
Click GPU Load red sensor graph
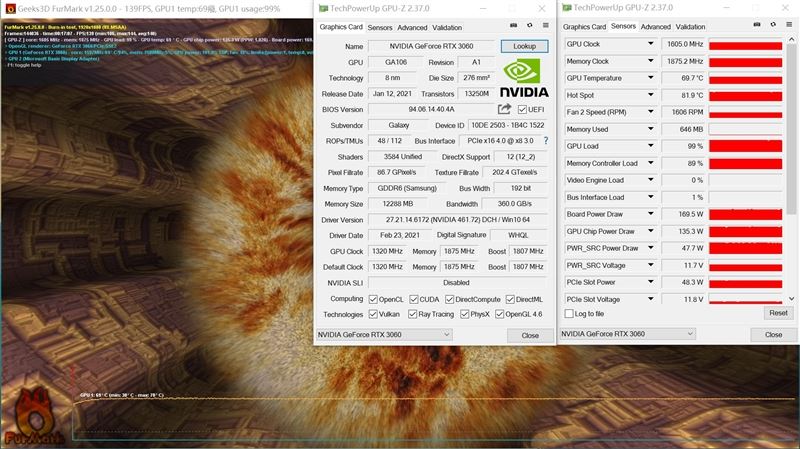pyautogui.click(x=745, y=146)
